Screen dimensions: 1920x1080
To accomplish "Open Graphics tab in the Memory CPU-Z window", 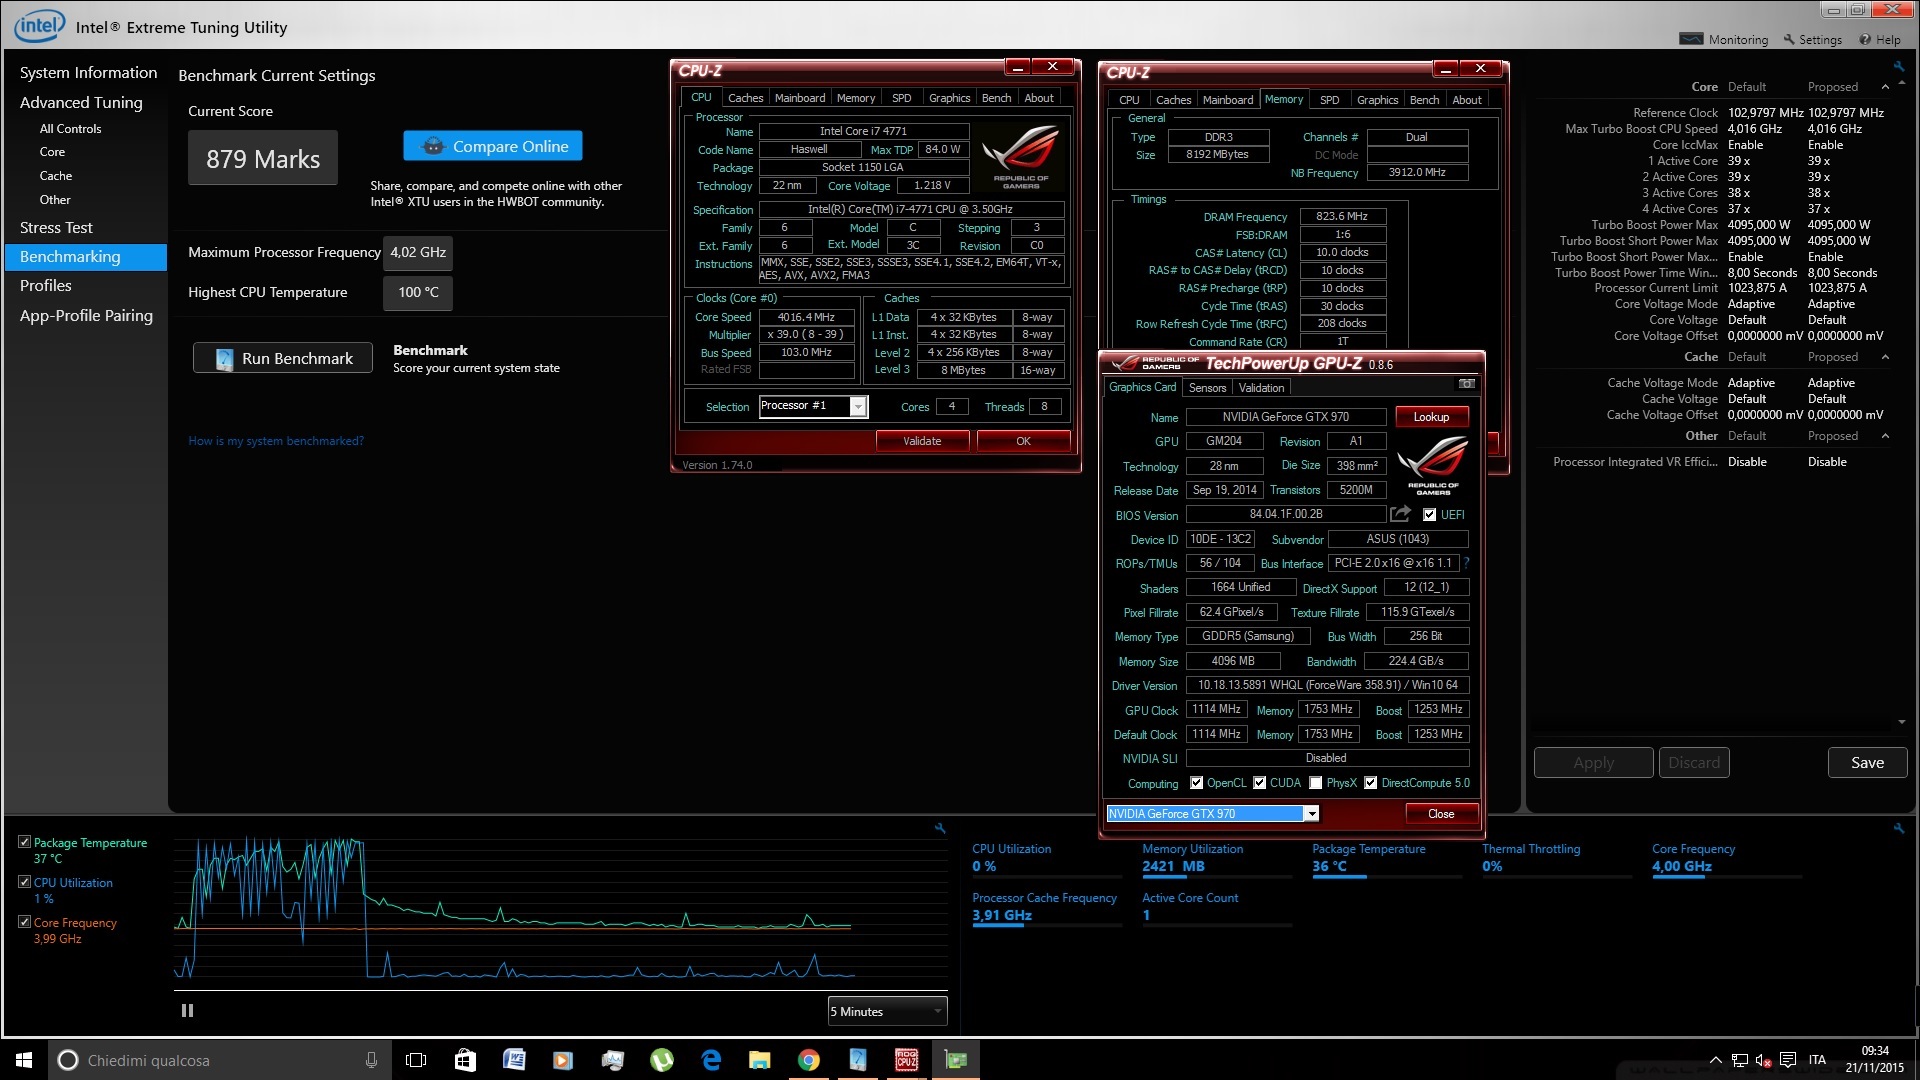I will [1377, 100].
